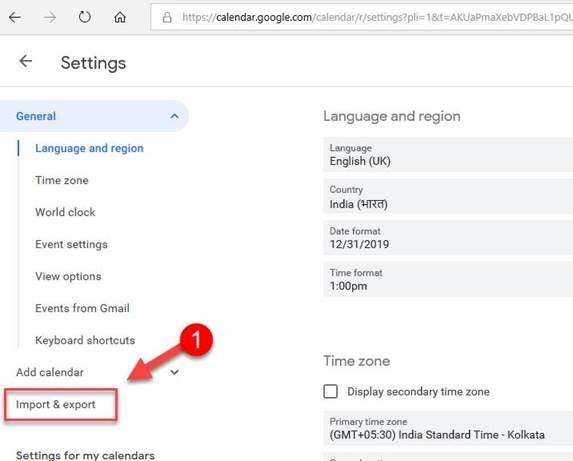Click the Add calendar label
Viewport: 573px width, 461px height.
tap(50, 372)
